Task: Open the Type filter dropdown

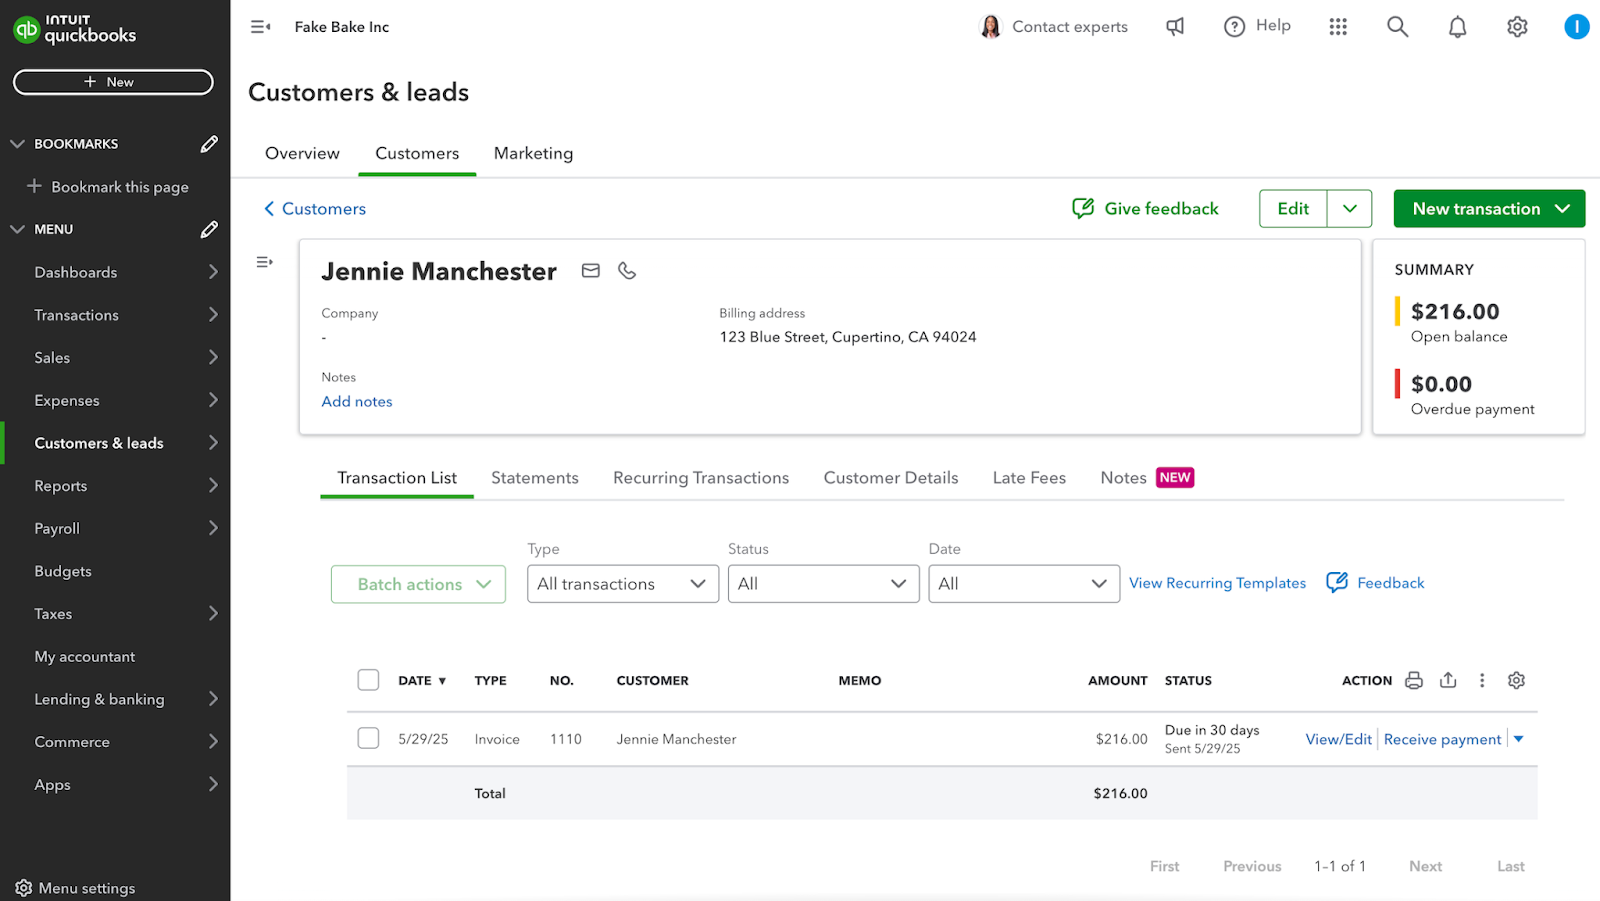Action: [622, 583]
